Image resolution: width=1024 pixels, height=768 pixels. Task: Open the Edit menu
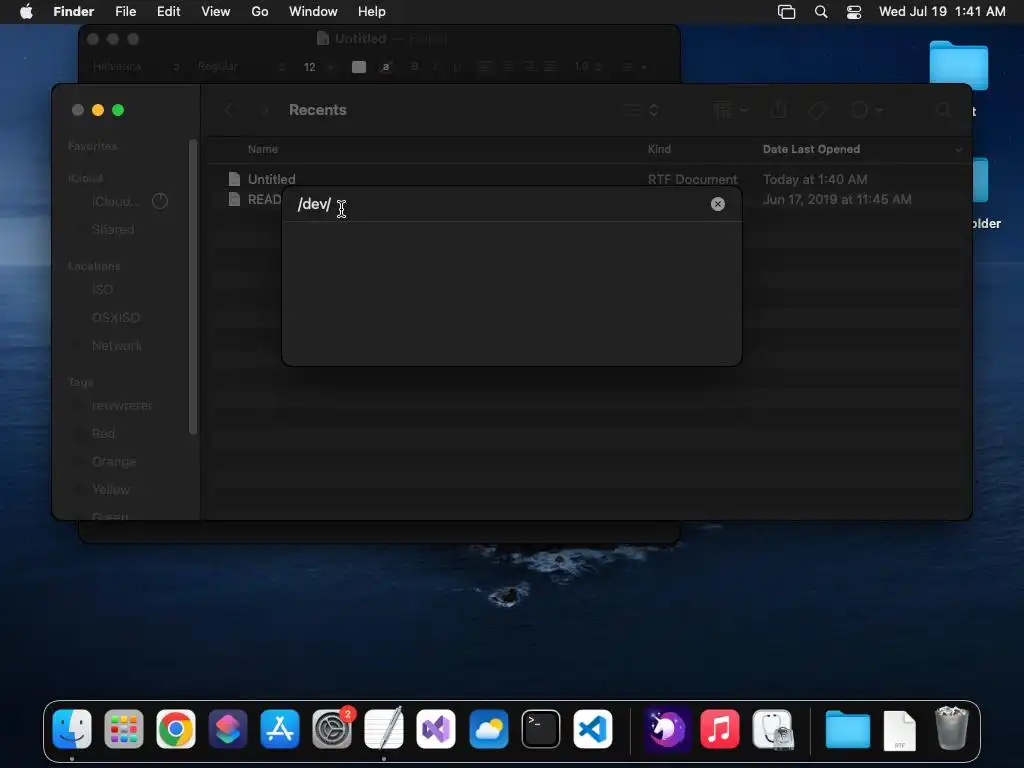(x=168, y=11)
